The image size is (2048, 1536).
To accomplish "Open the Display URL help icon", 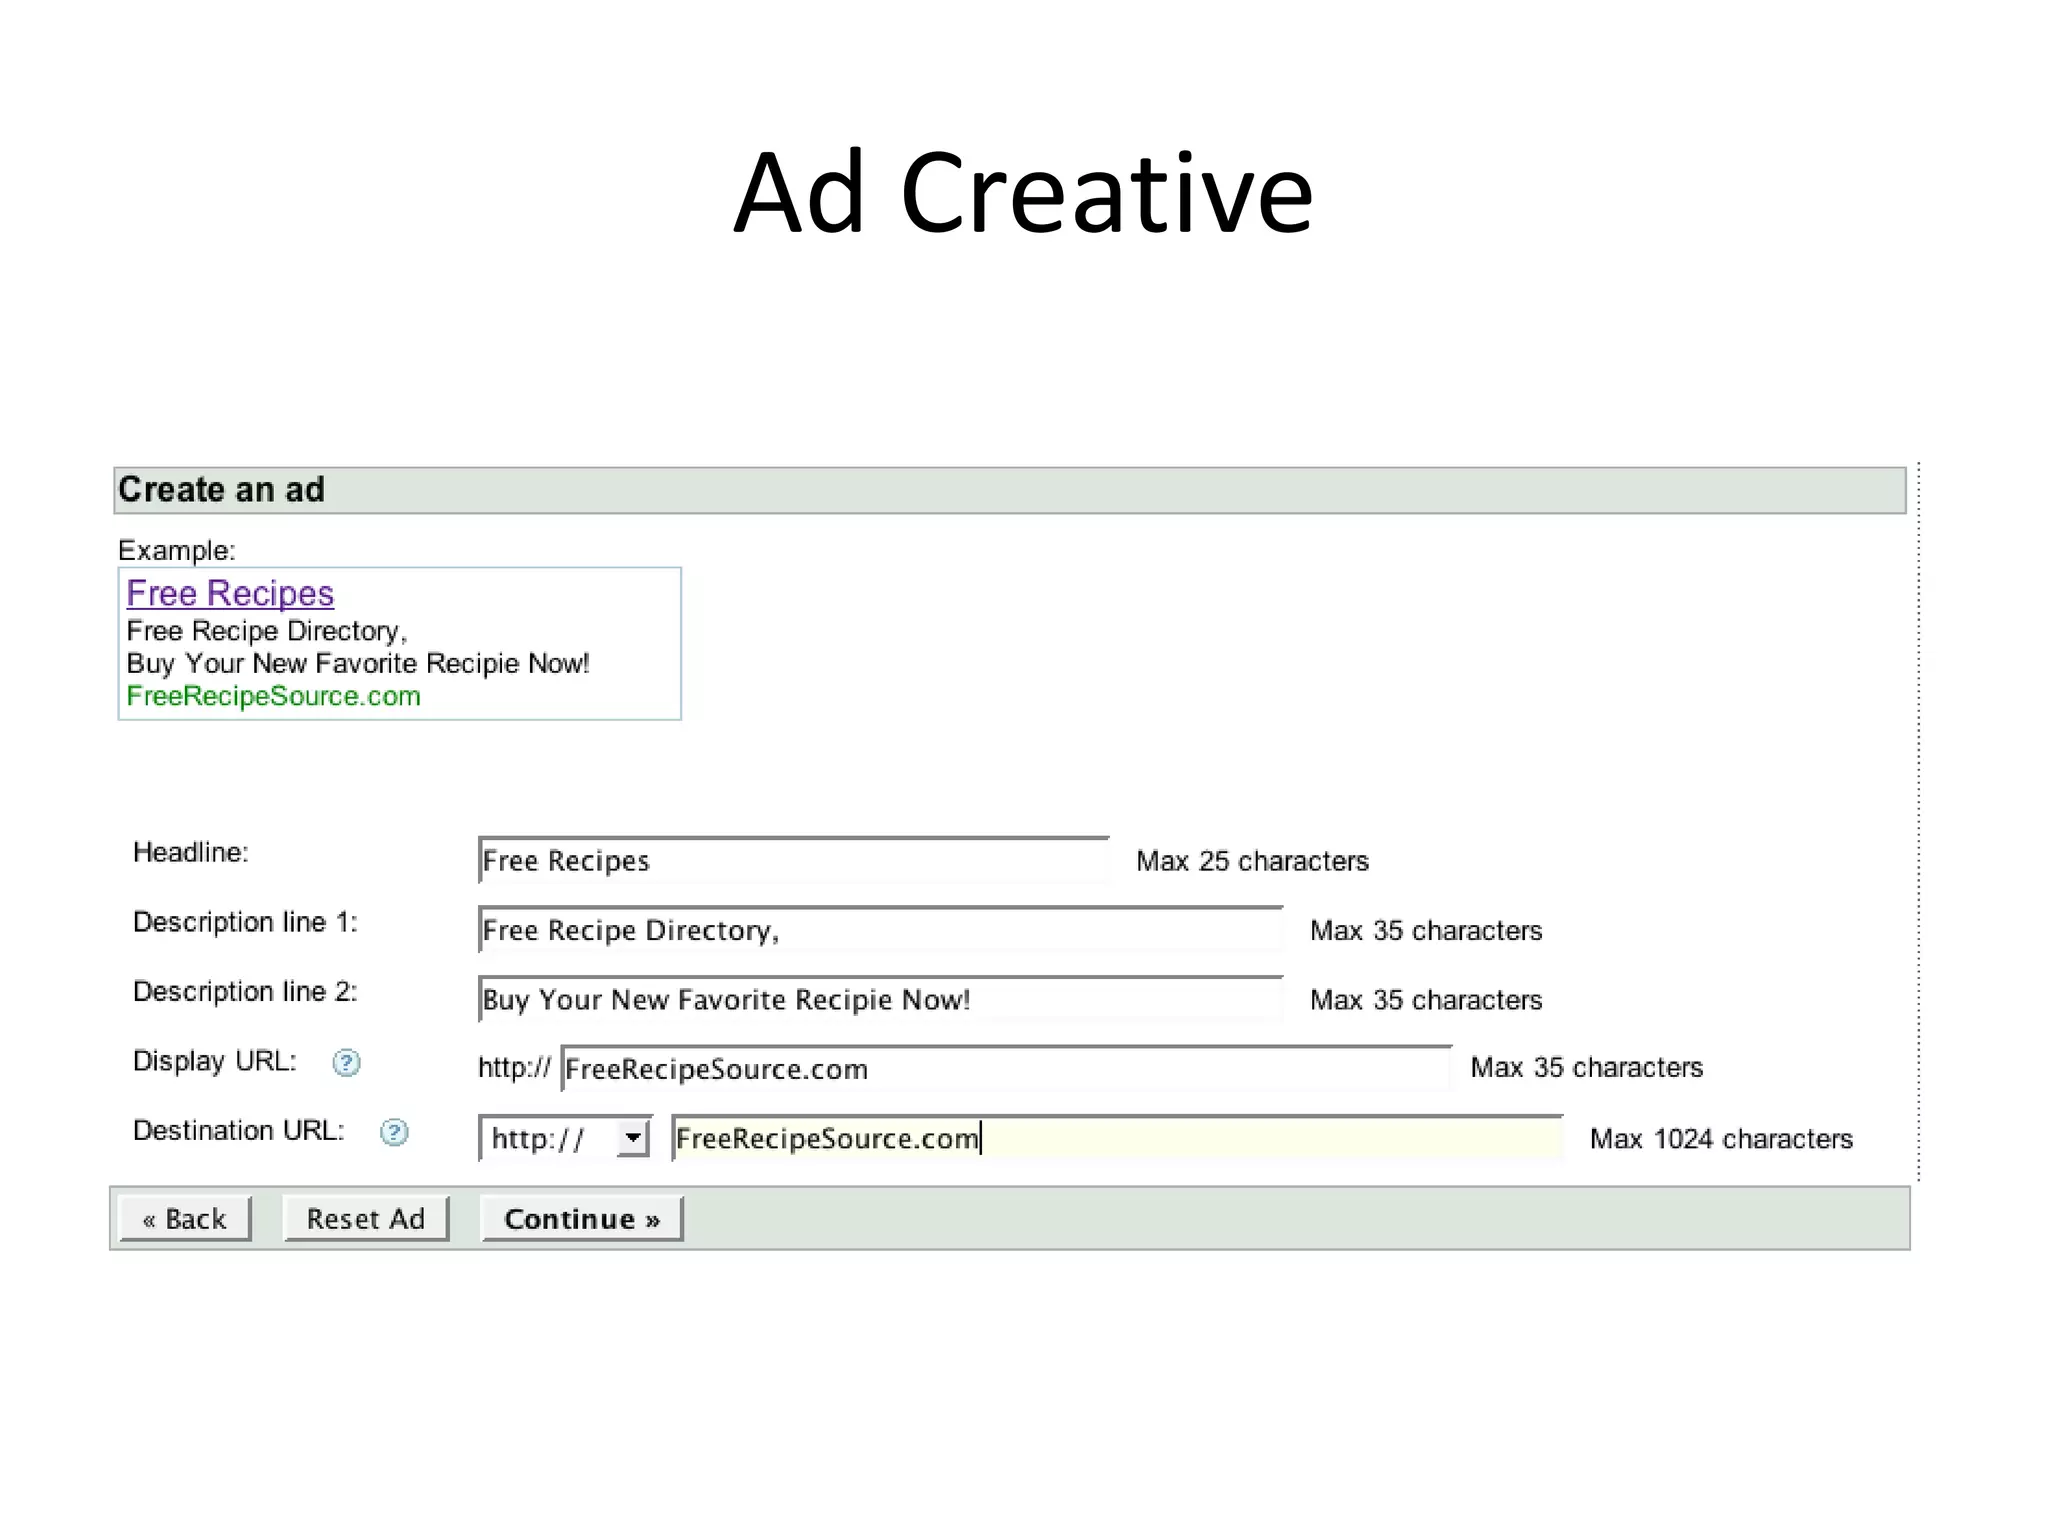I will (x=346, y=1062).
